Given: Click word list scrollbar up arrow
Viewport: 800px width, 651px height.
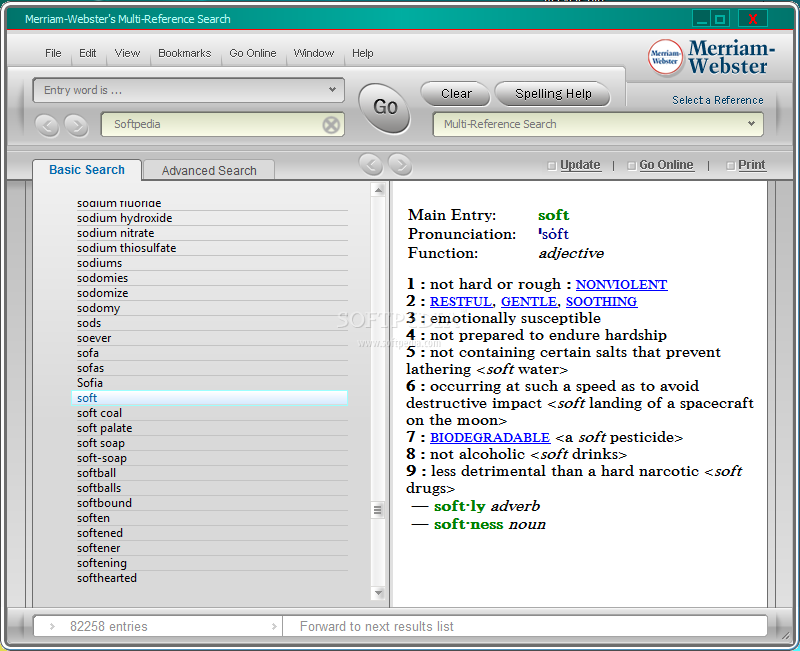Looking at the screenshot, I should [x=378, y=190].
